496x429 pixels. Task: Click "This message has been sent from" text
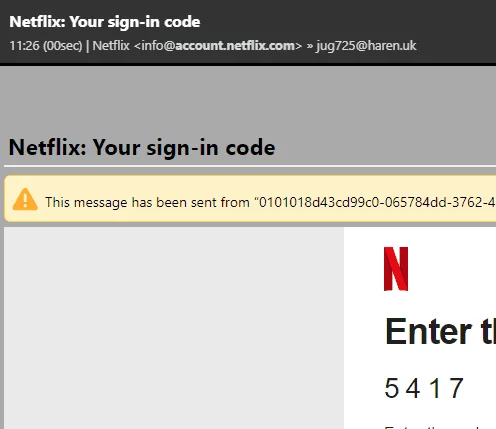point(147,202)
